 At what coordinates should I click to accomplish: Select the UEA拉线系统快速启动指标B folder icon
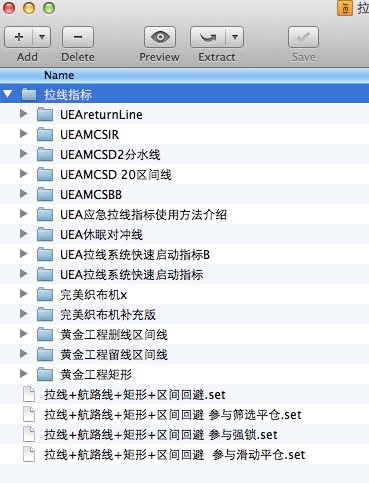pyautogui.click(x=45, y=254)
